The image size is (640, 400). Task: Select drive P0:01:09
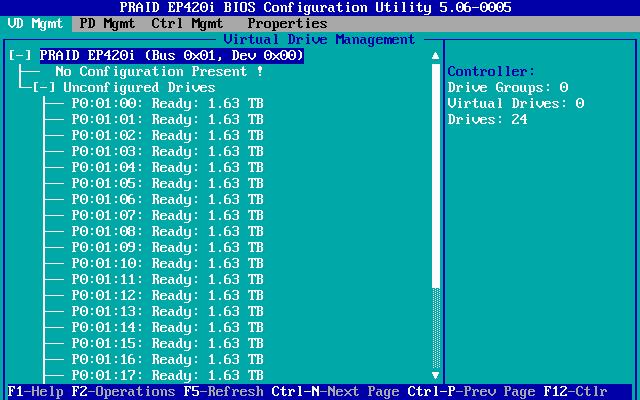[x=167, y=247]
